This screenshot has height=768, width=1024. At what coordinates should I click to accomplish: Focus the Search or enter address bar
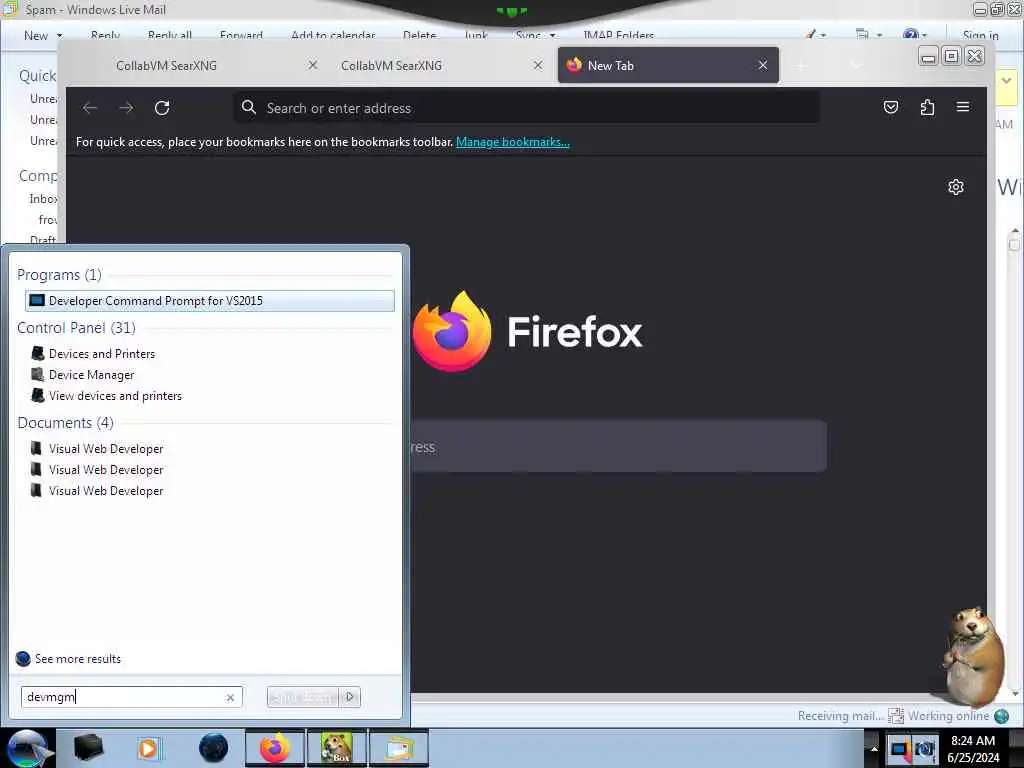[x=526, y=108]
